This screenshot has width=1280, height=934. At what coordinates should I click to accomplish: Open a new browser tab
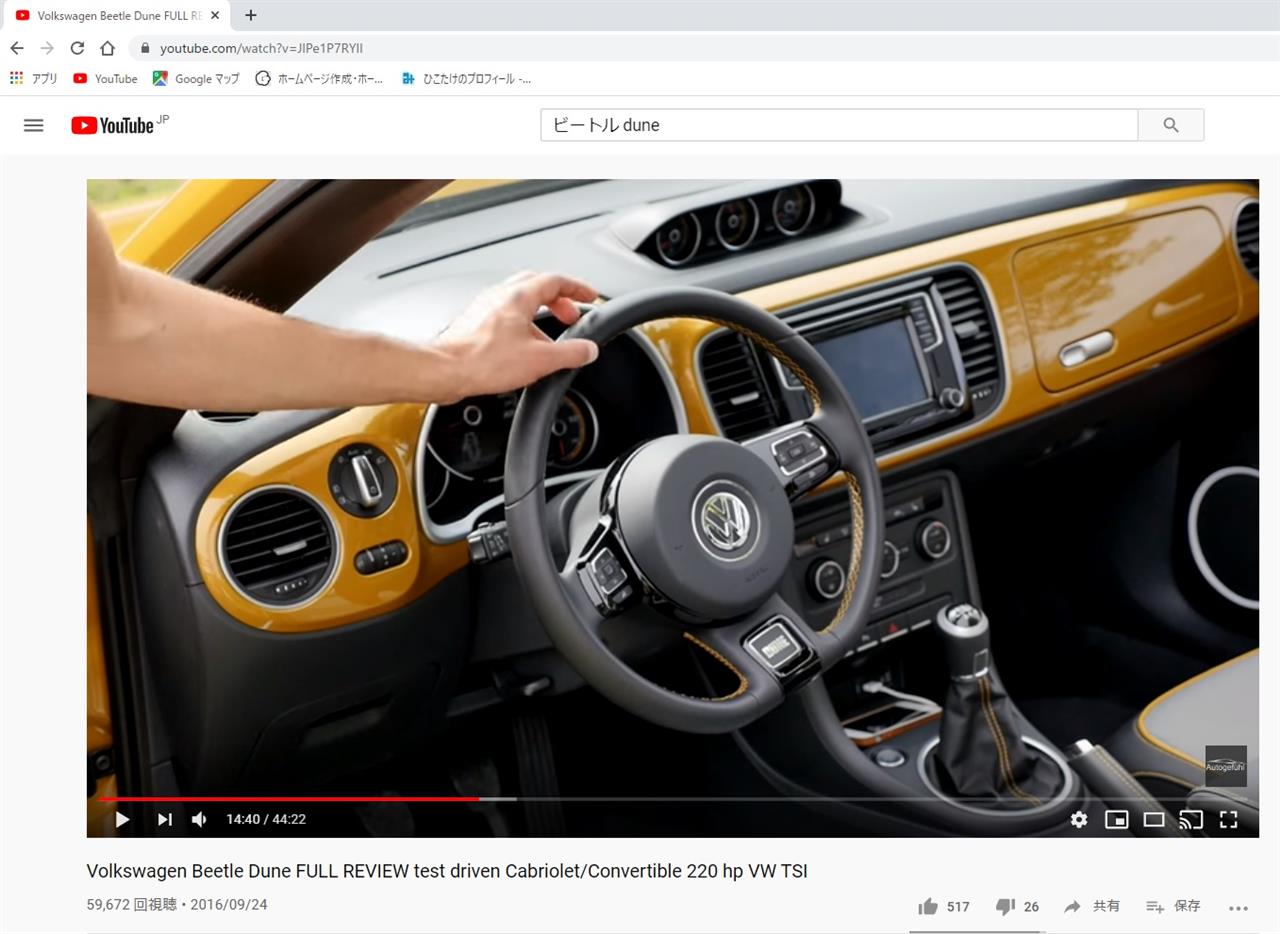250,15
